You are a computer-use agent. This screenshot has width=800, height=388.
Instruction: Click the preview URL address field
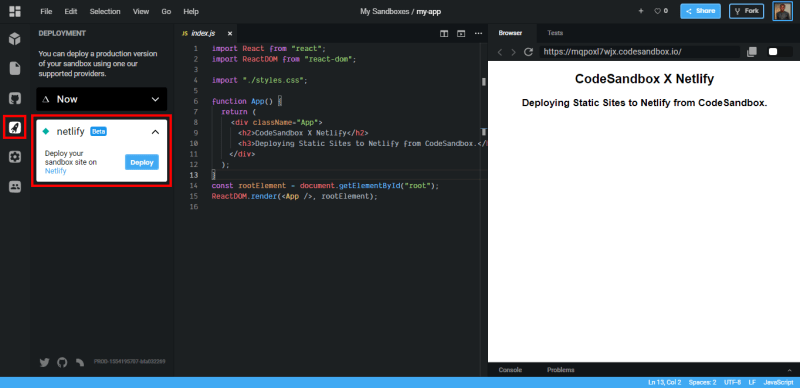640,52
